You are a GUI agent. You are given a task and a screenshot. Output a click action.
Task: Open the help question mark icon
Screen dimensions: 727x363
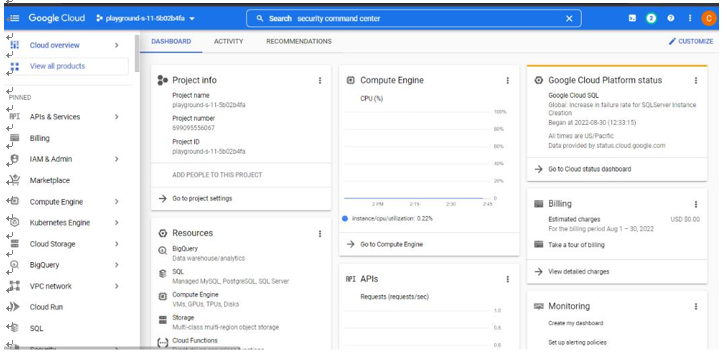coord(670,19)
